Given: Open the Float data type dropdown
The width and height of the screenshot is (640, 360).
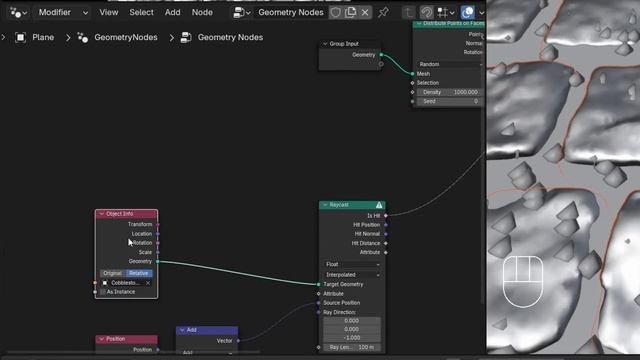Looking at the screenshot, I should coord(352,264).
